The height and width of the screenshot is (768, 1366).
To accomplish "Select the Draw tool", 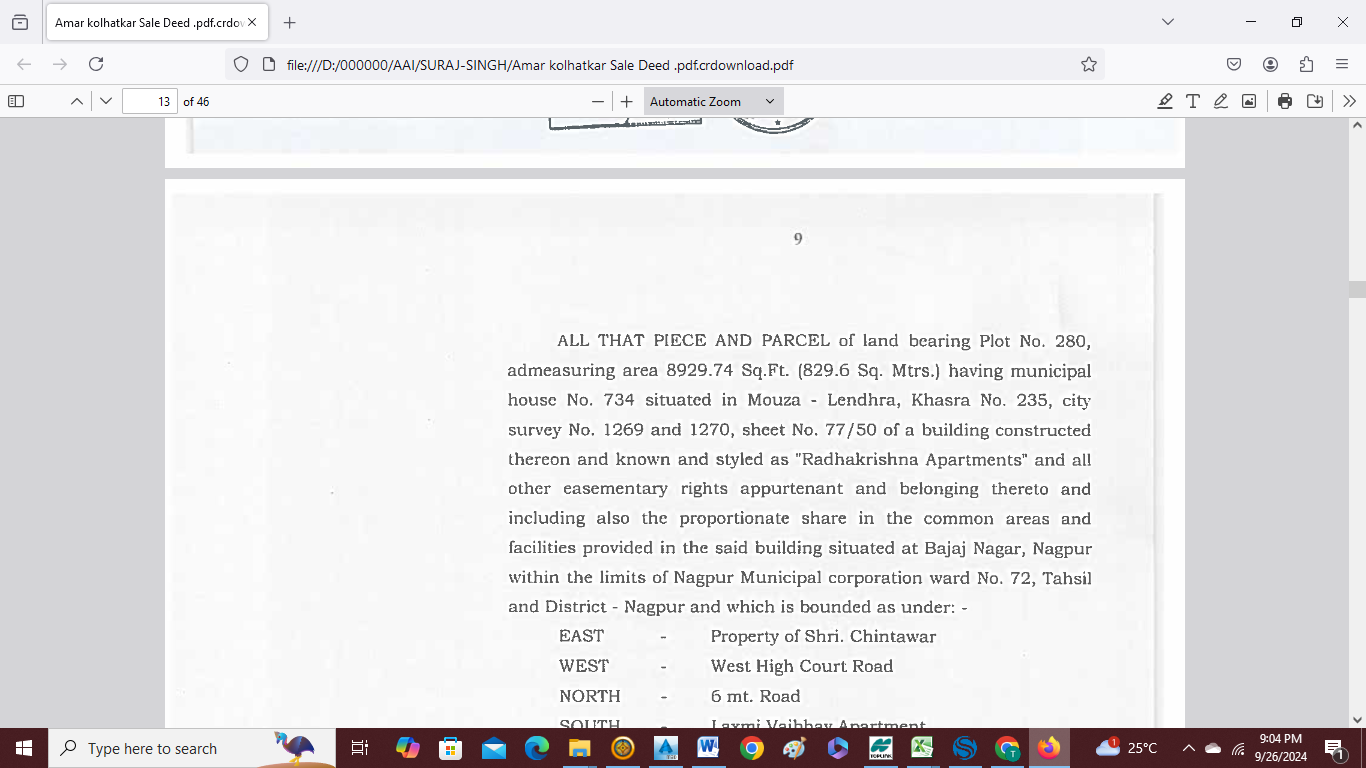I will pyautogui.click(x=1221, y=101).
